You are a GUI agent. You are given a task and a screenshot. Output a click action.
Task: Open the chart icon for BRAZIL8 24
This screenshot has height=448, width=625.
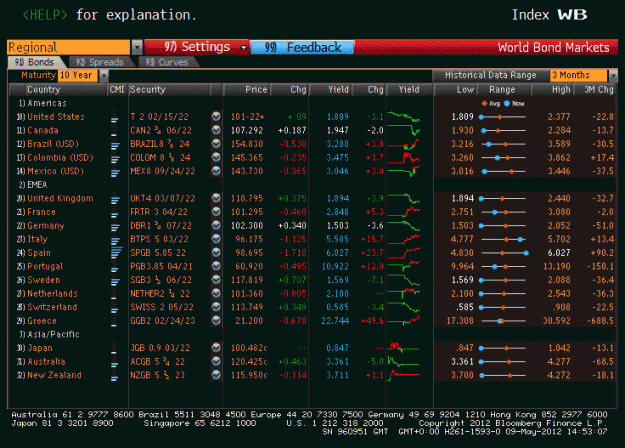point(216,143)
